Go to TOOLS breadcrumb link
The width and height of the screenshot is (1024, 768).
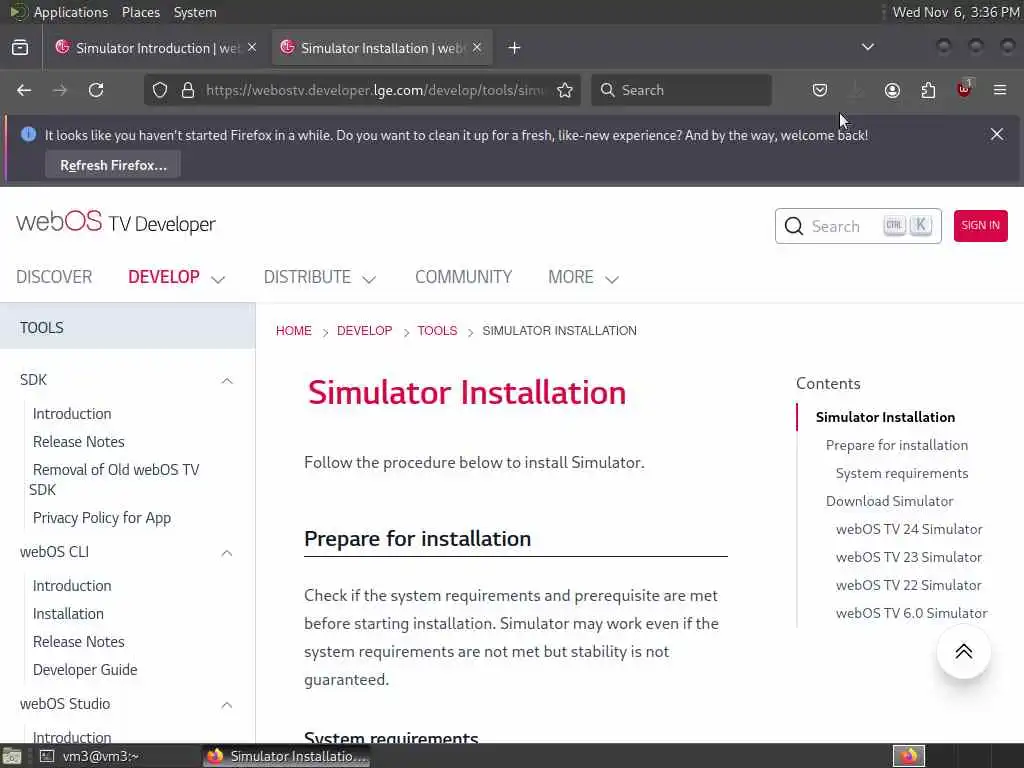tap(437, 330)
